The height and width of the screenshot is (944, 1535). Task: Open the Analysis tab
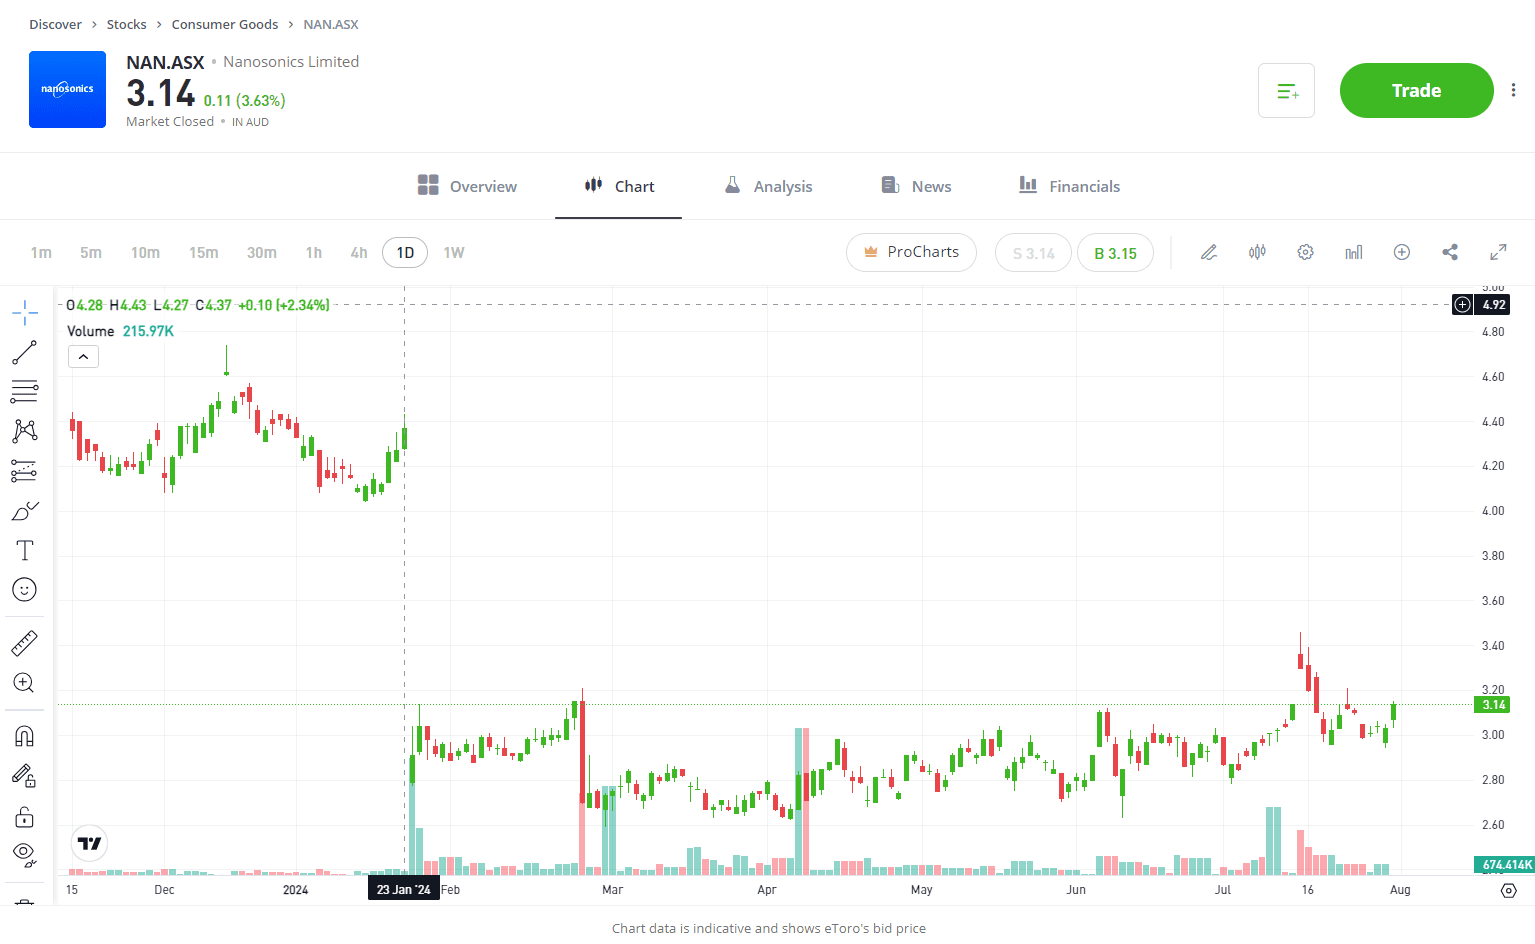point(768,186)
